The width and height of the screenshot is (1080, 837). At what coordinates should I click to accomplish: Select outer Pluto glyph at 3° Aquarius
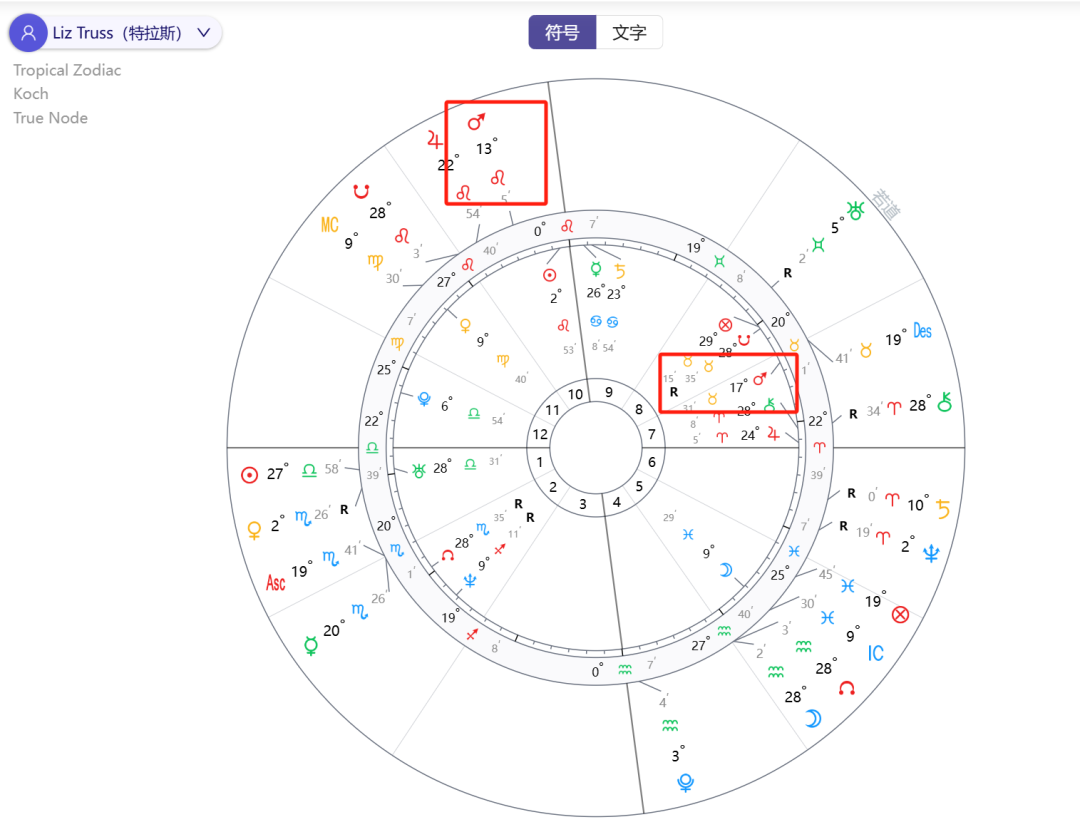685,783
